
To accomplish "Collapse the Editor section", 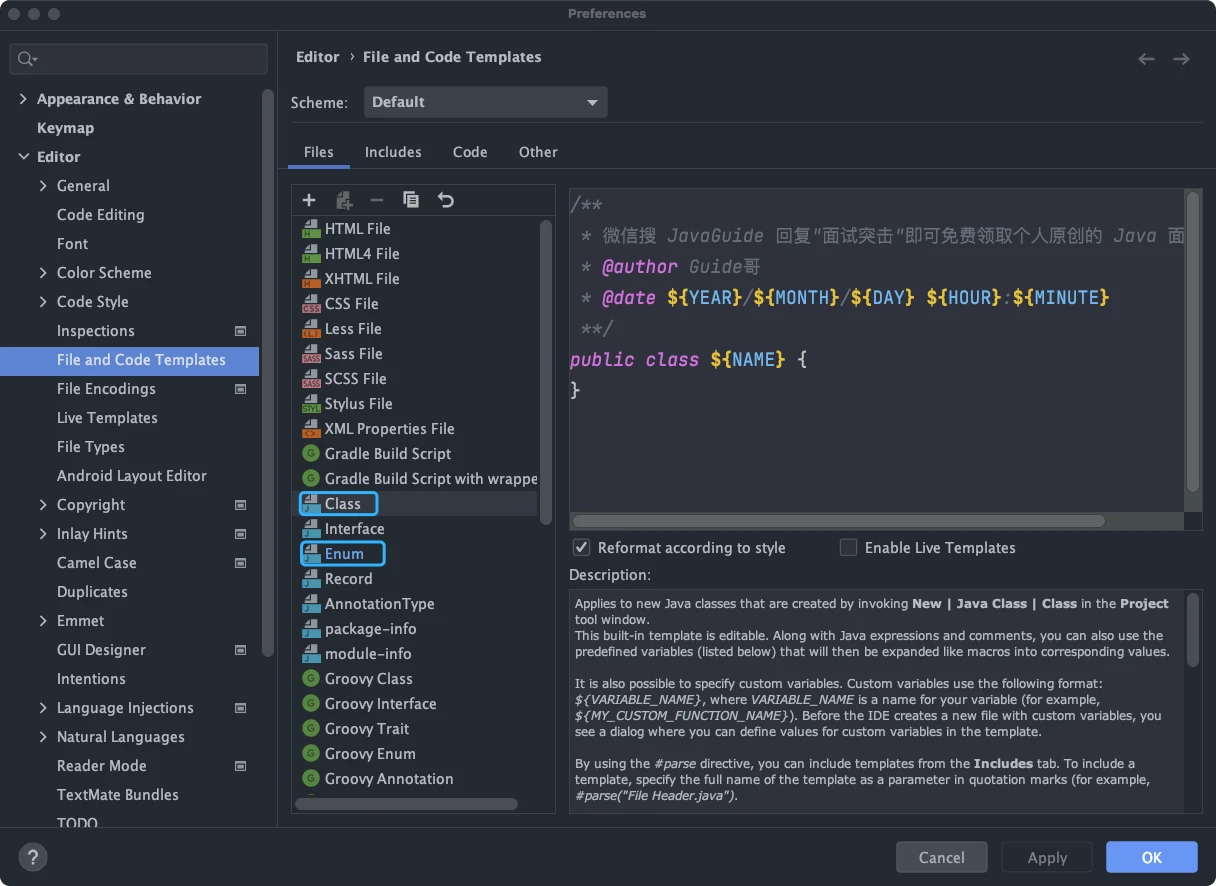I will click(24, 157).
